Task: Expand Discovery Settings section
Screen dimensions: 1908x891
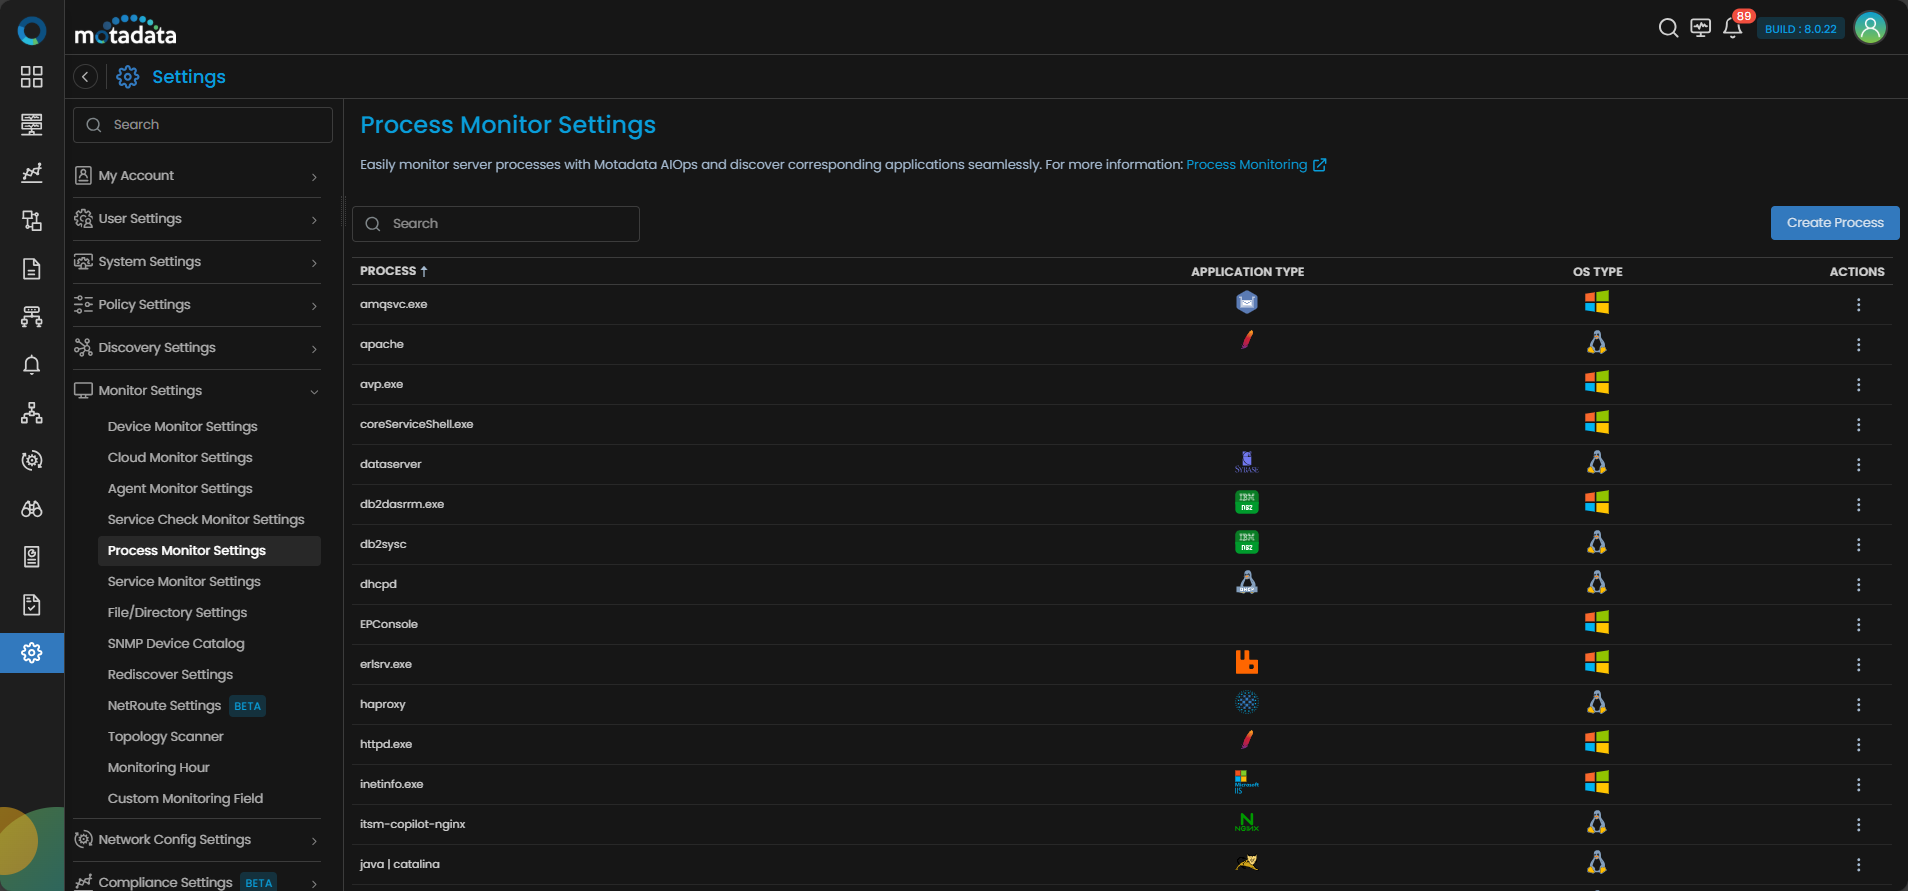Action: (197, 348)
